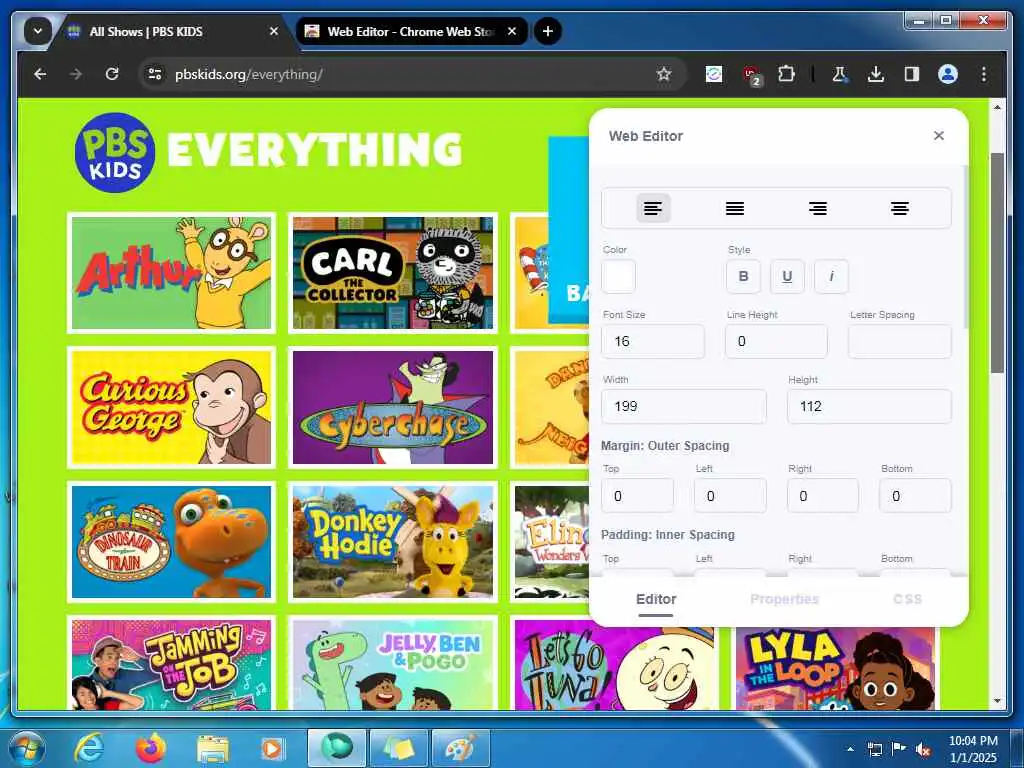Open the Web Editor extension icon

point(714,74)
